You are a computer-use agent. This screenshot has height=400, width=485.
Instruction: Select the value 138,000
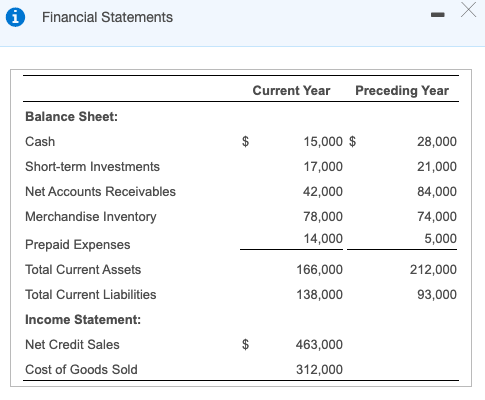click(x=319, y=295)
